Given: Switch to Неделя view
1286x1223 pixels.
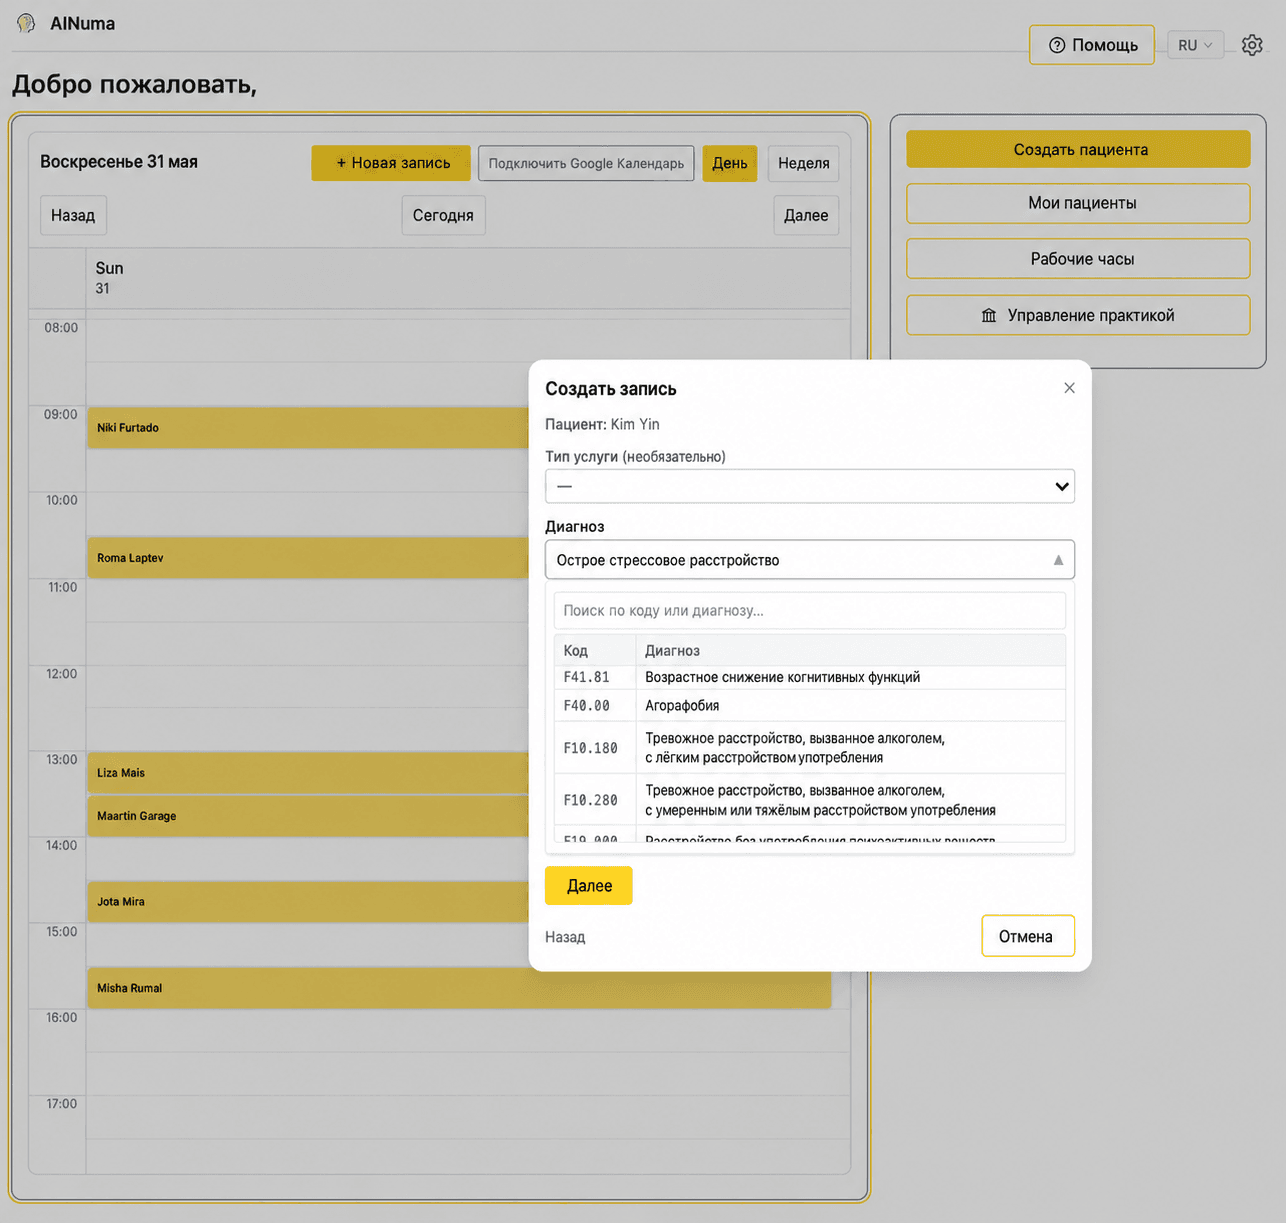Looking at the screenshot, I should pyautogui.click(x=804, y=163).
